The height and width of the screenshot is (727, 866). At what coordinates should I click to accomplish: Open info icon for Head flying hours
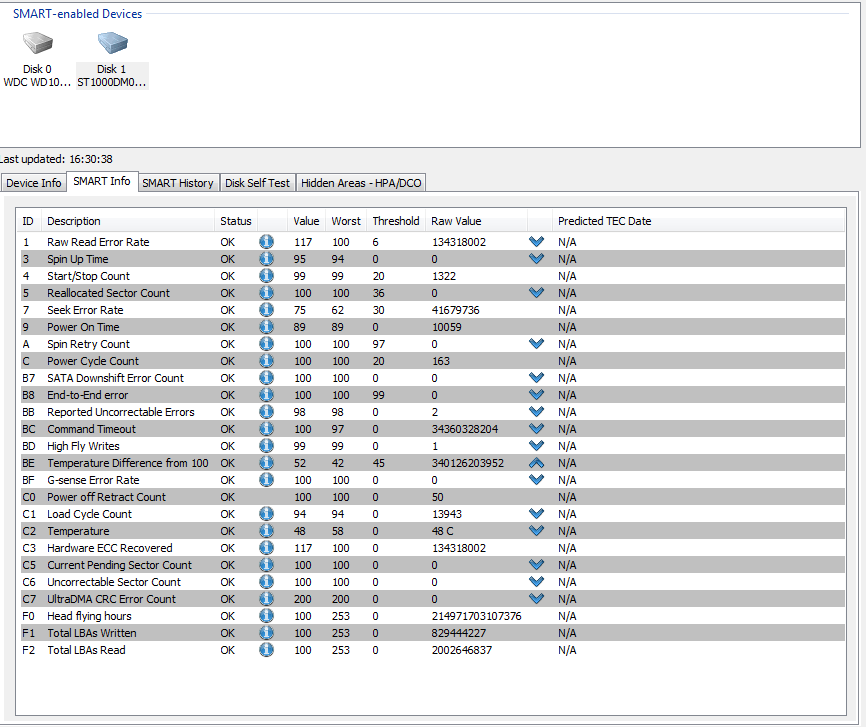(266, 616)
